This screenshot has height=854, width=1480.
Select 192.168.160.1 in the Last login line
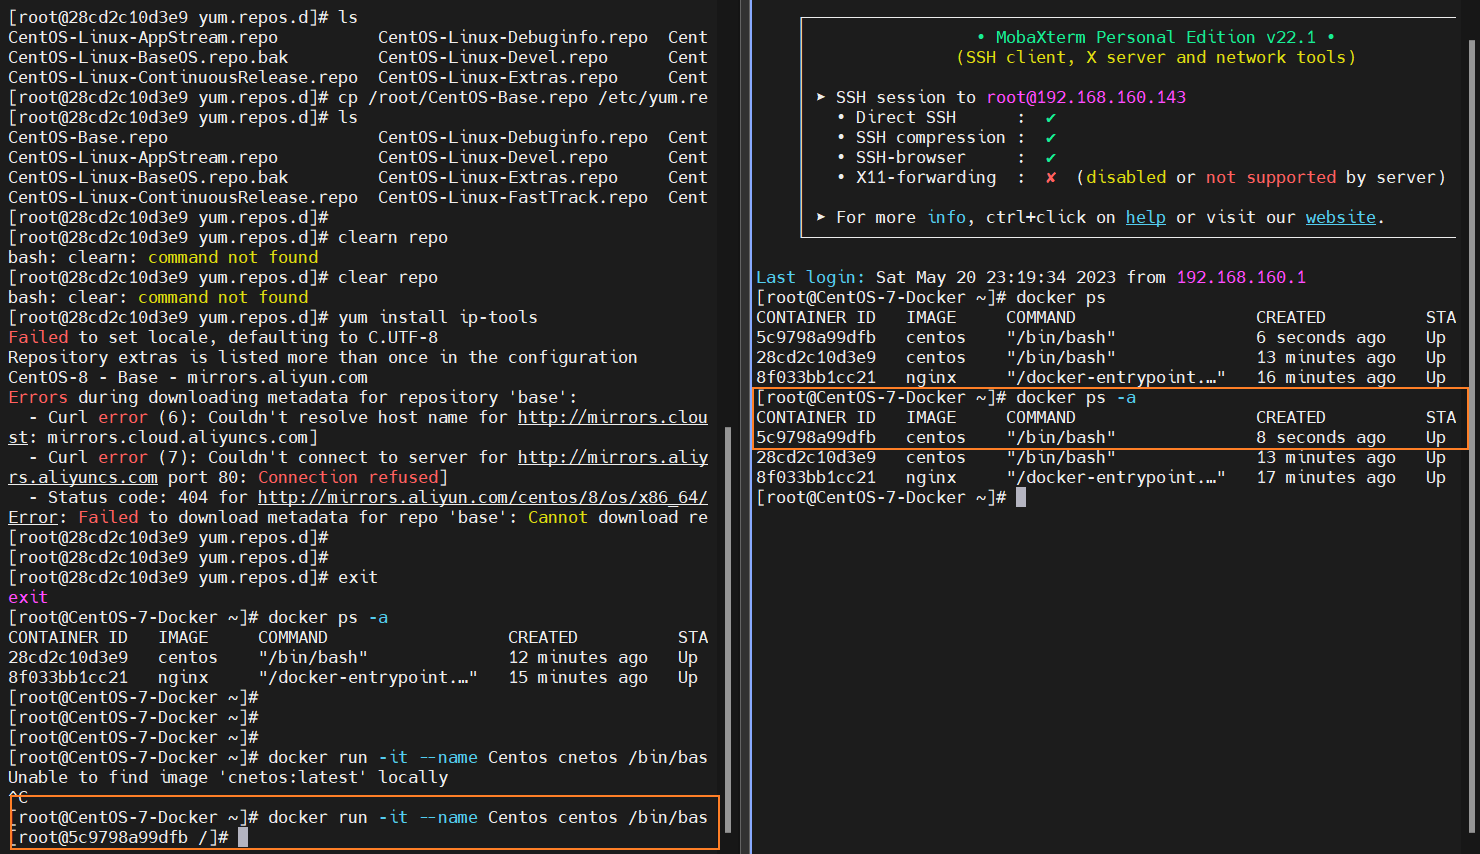(x=1241, y=277)
